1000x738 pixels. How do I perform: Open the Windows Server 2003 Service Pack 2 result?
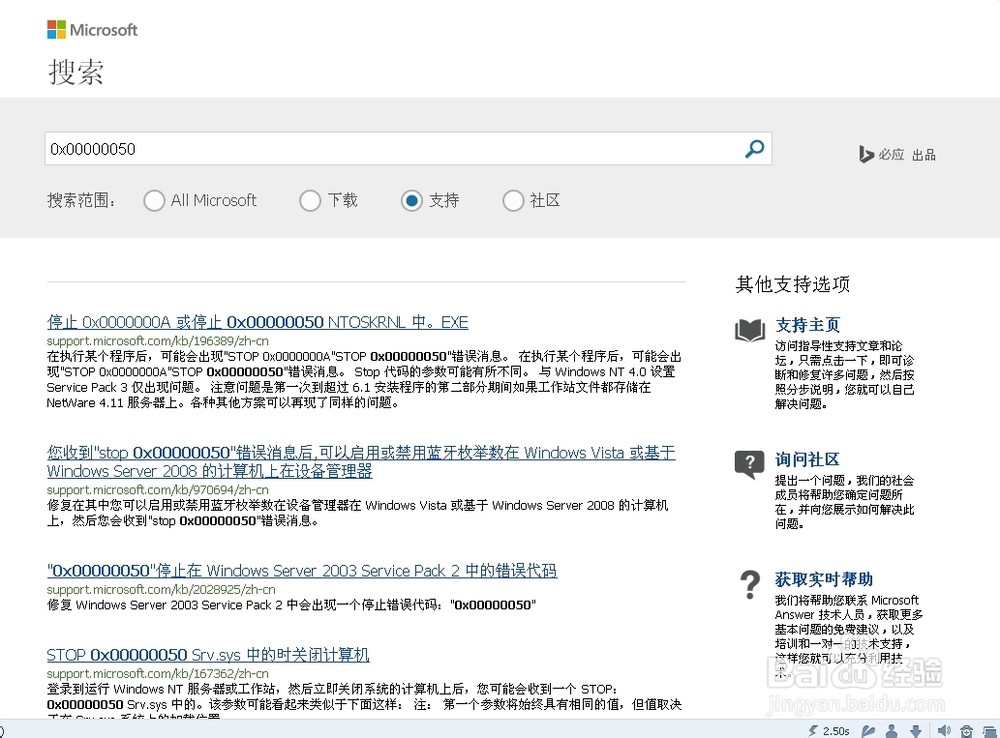point(302,570)
